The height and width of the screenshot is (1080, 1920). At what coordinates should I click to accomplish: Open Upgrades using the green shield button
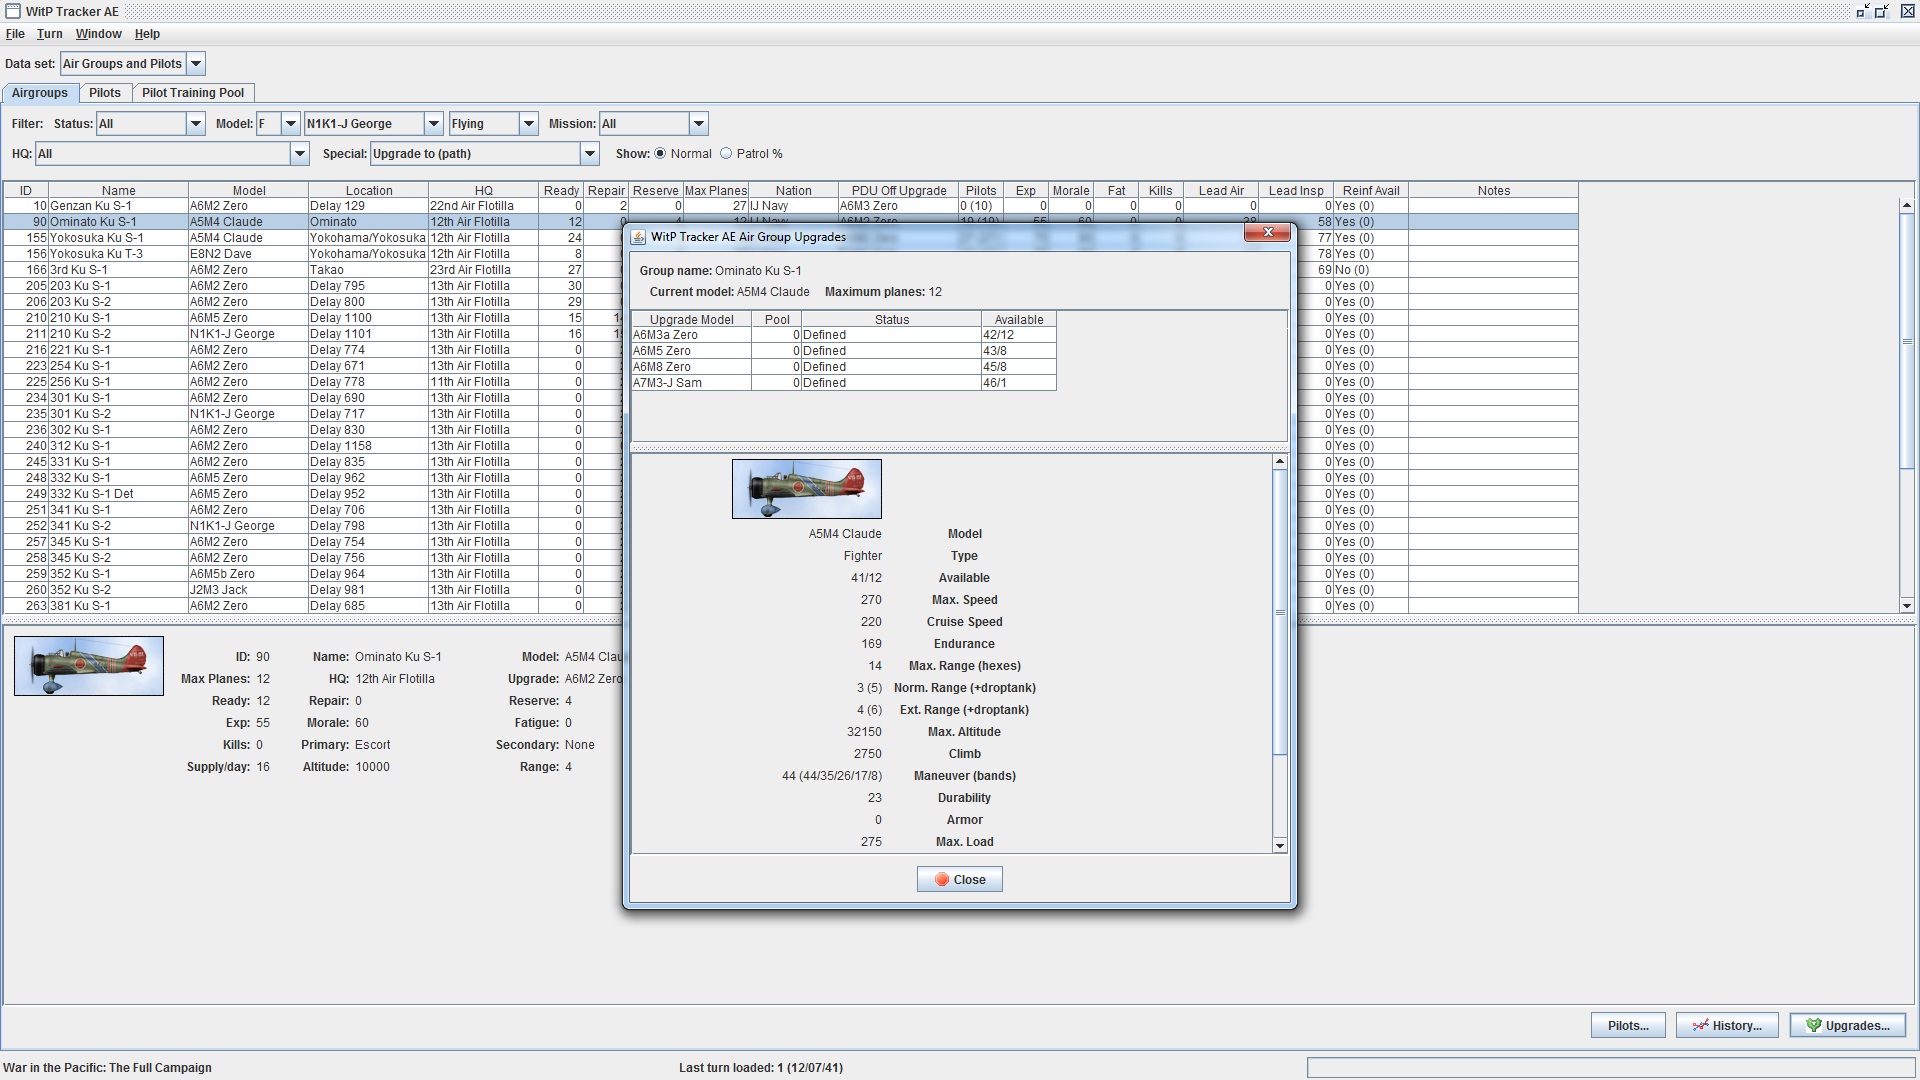1847,1026
